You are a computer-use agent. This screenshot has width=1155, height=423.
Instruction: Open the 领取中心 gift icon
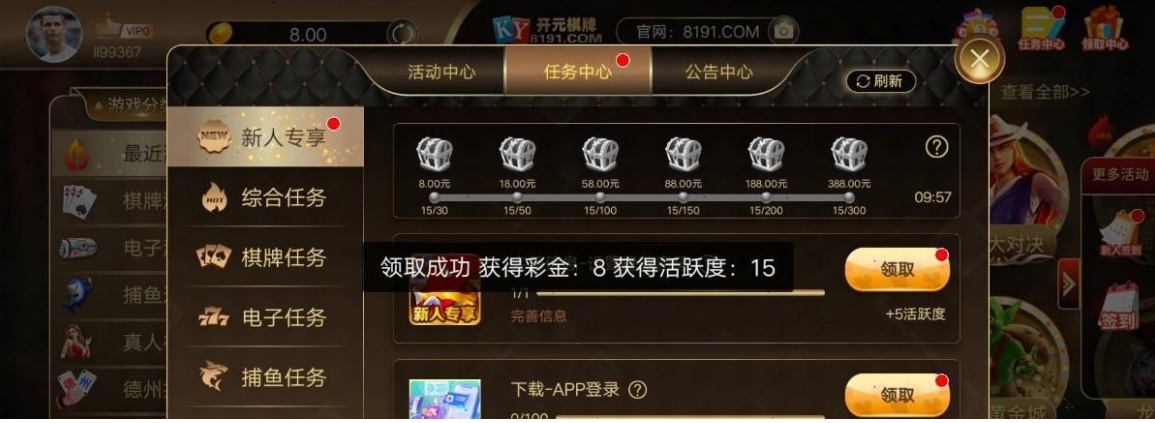point(1104,29)
